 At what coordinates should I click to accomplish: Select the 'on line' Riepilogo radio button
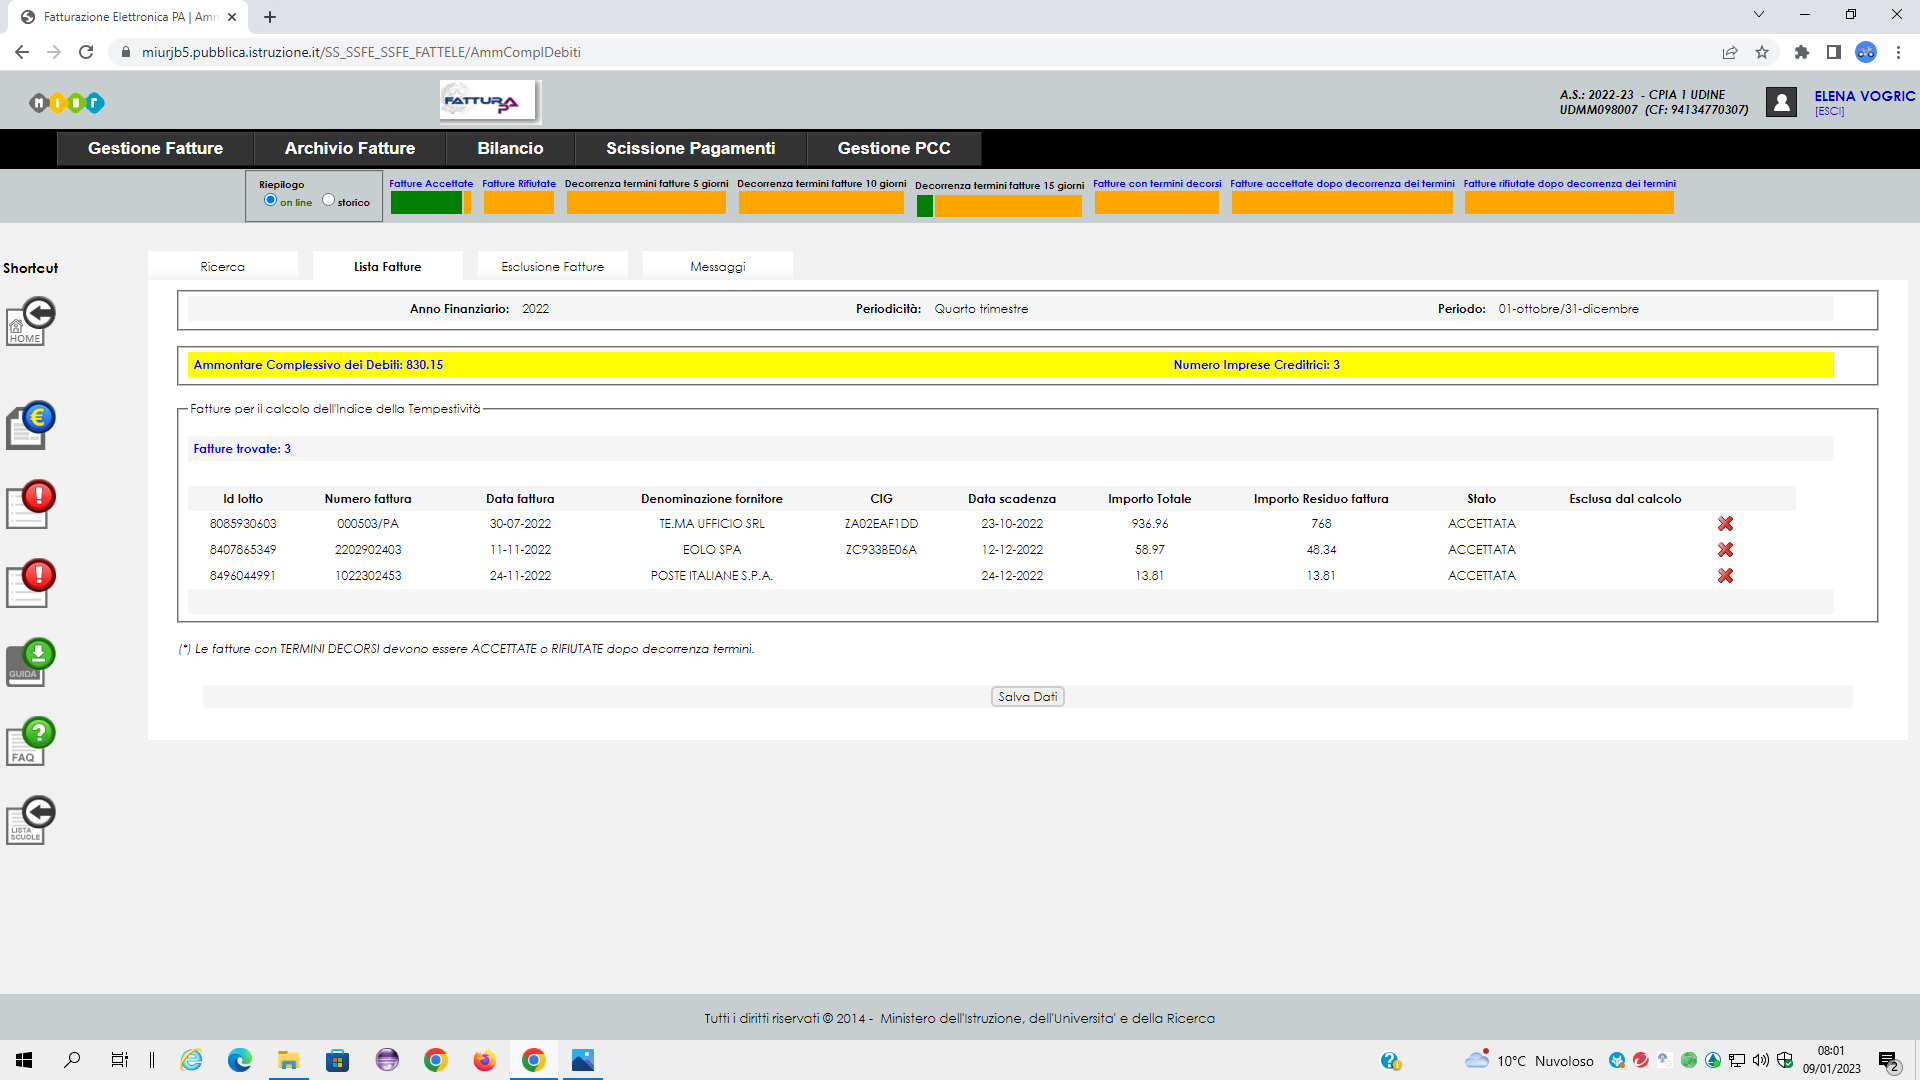click(x=270, y=200)
